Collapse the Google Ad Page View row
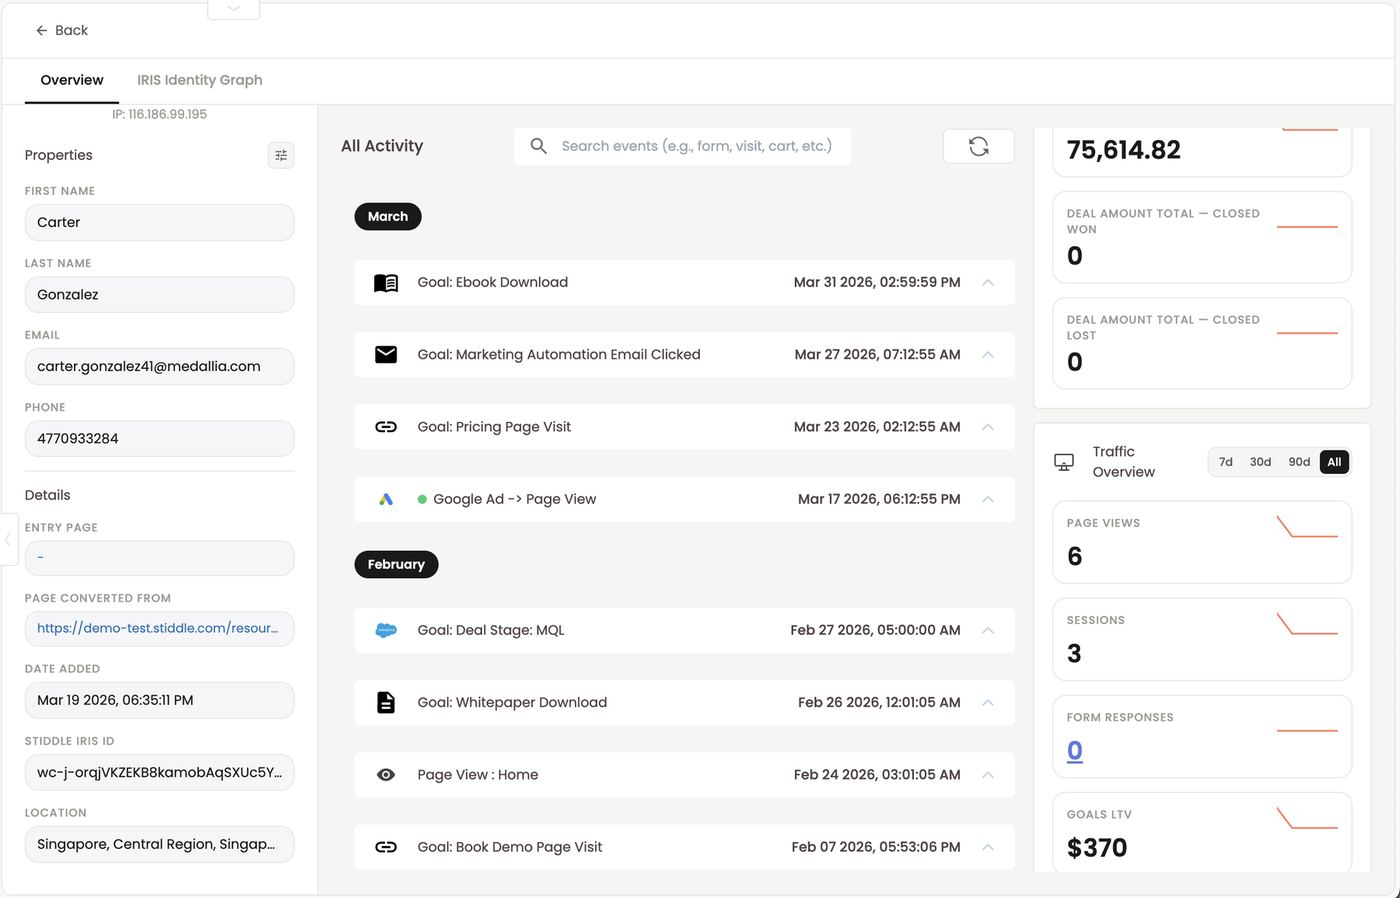This screenshot has width=1400, height=898. pos(988,499)
